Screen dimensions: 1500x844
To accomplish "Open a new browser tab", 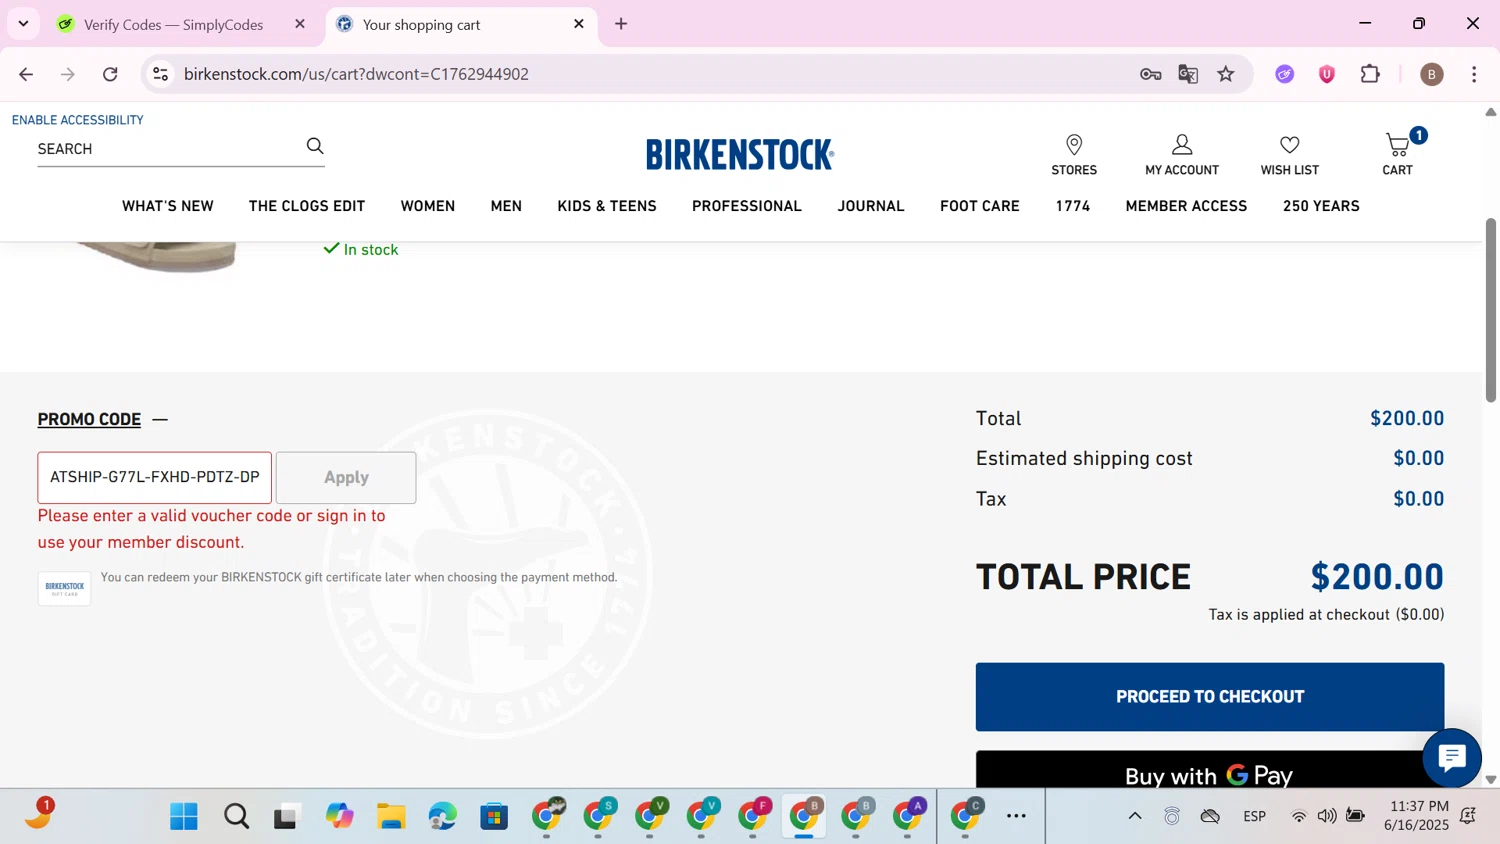I will [621, 24].
